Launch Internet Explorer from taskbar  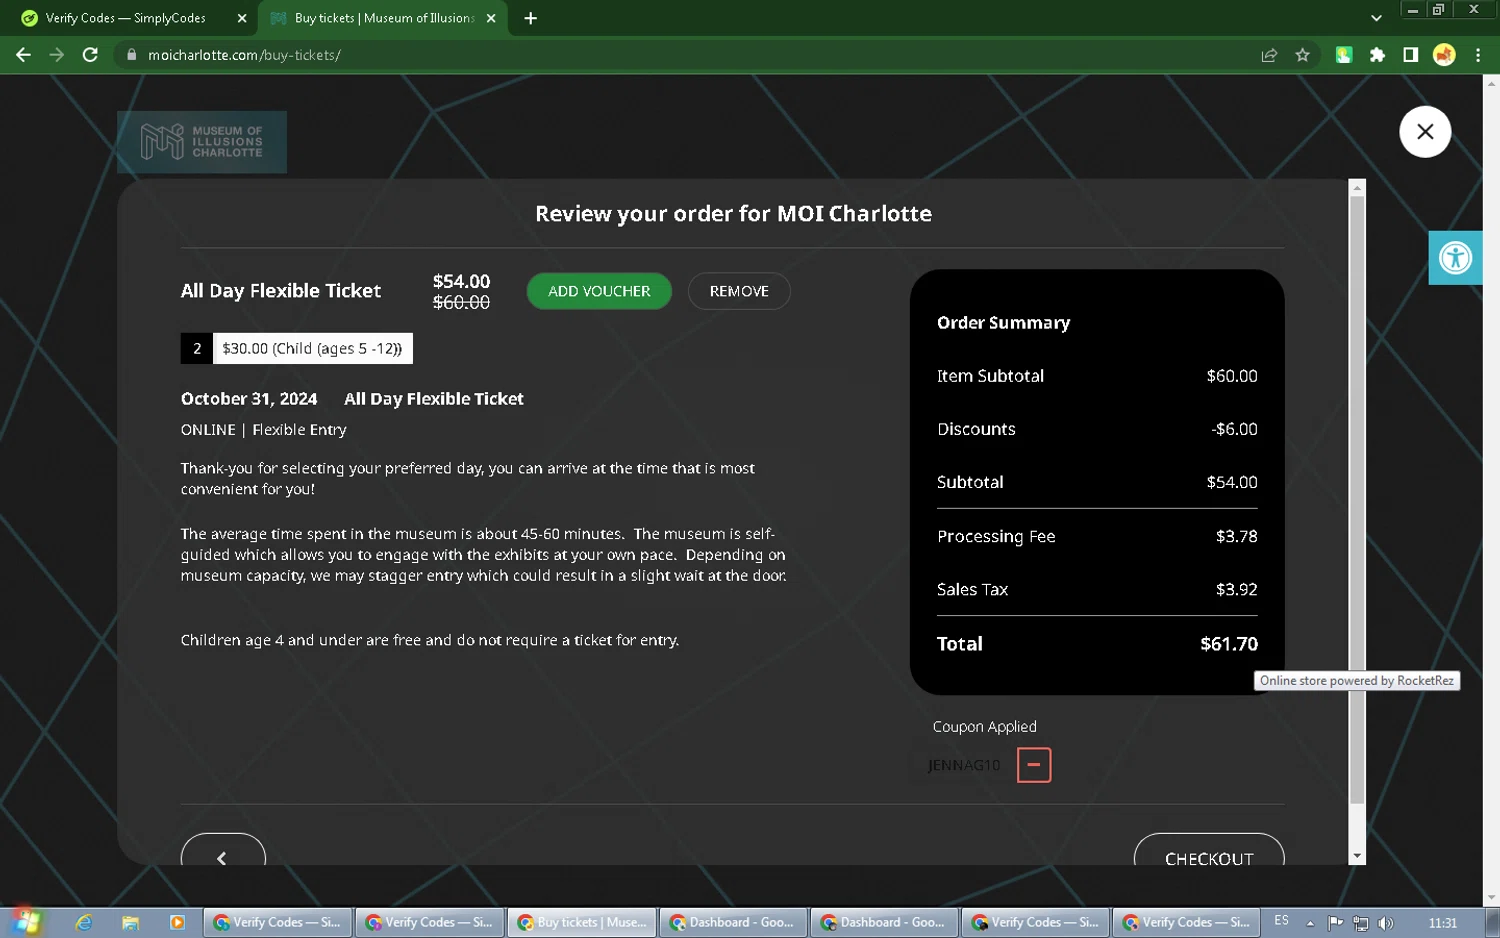point(84,922)
